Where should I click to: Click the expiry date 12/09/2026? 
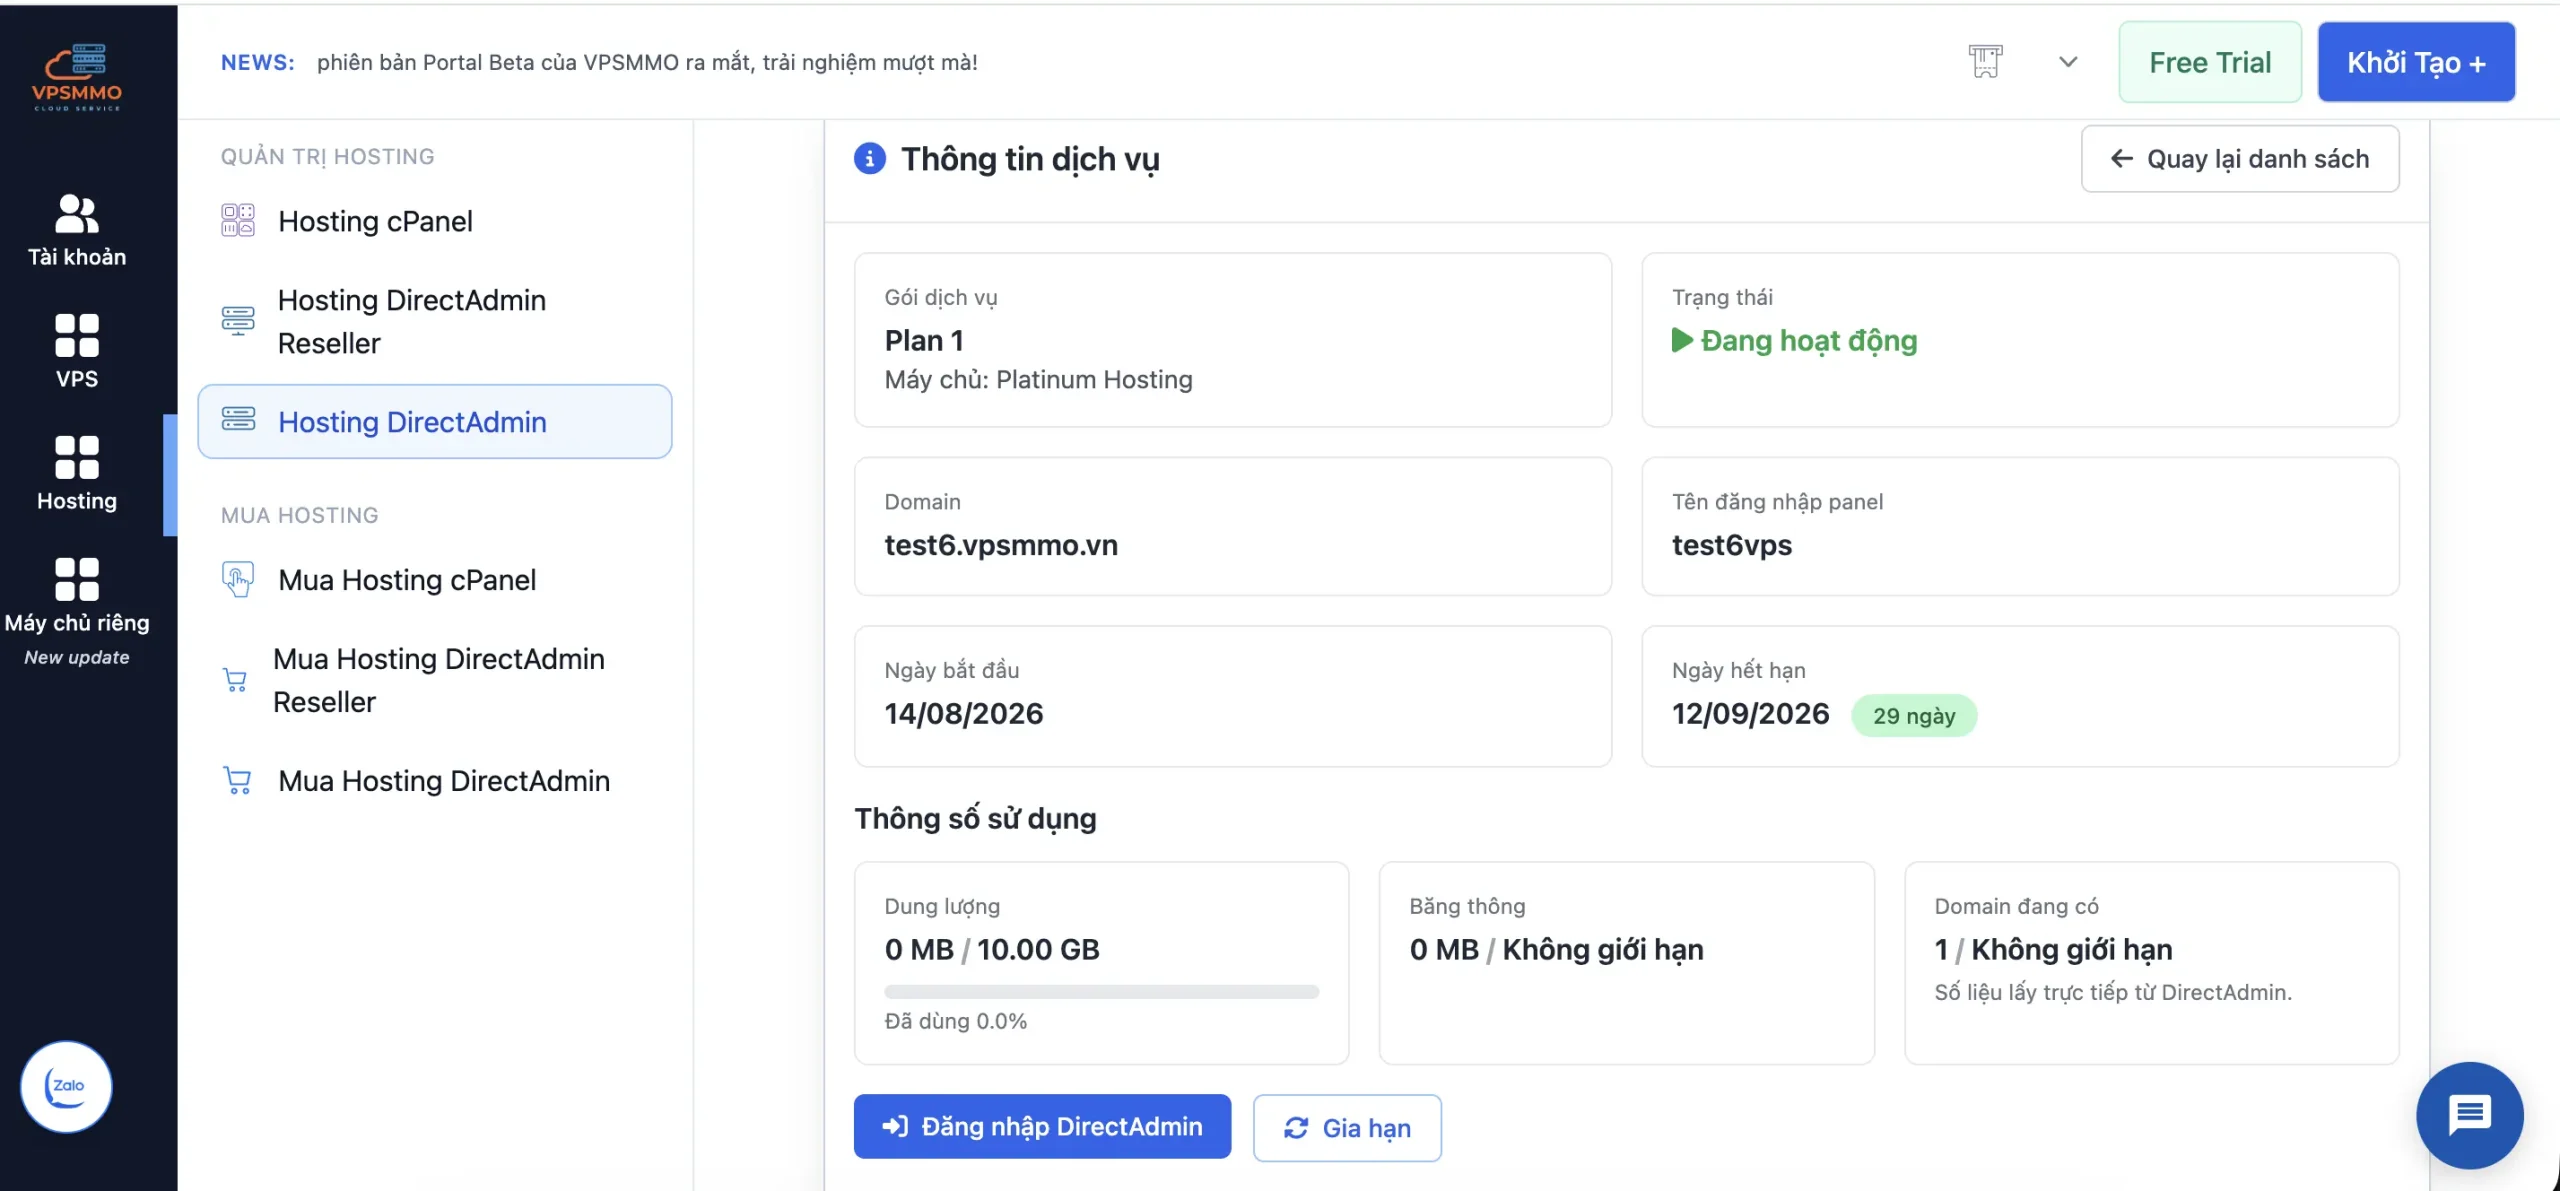point(1750,713)
